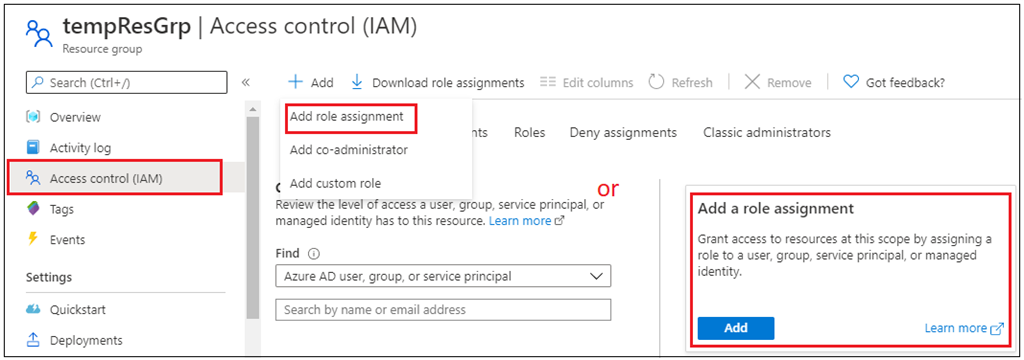This screenshot has width=1024, height=360.
Task: Focus the Search (Ctrl+/) sidebar box
Action: tap(127, 82)
